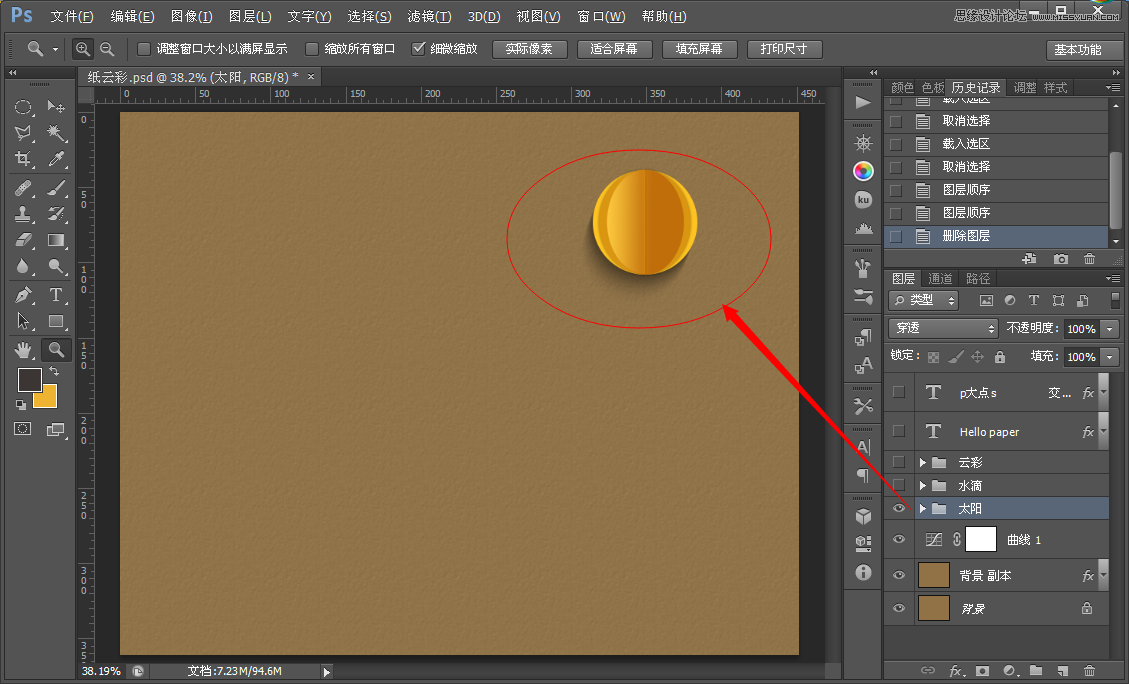Enable resize window to fit checkbox
Image resolution: width=1129 pixels, height=684 pixels.
point(144,49)
